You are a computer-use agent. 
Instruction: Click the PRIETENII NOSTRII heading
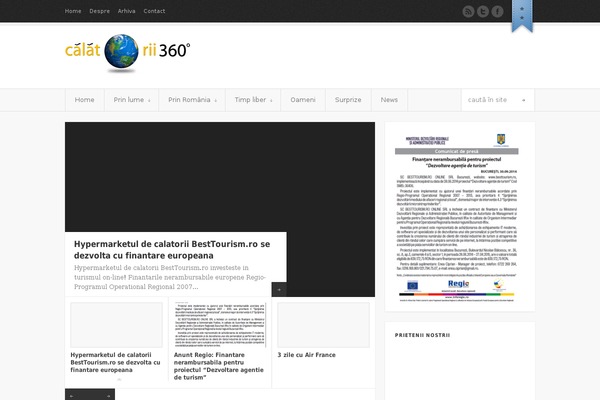coord(422,335)
